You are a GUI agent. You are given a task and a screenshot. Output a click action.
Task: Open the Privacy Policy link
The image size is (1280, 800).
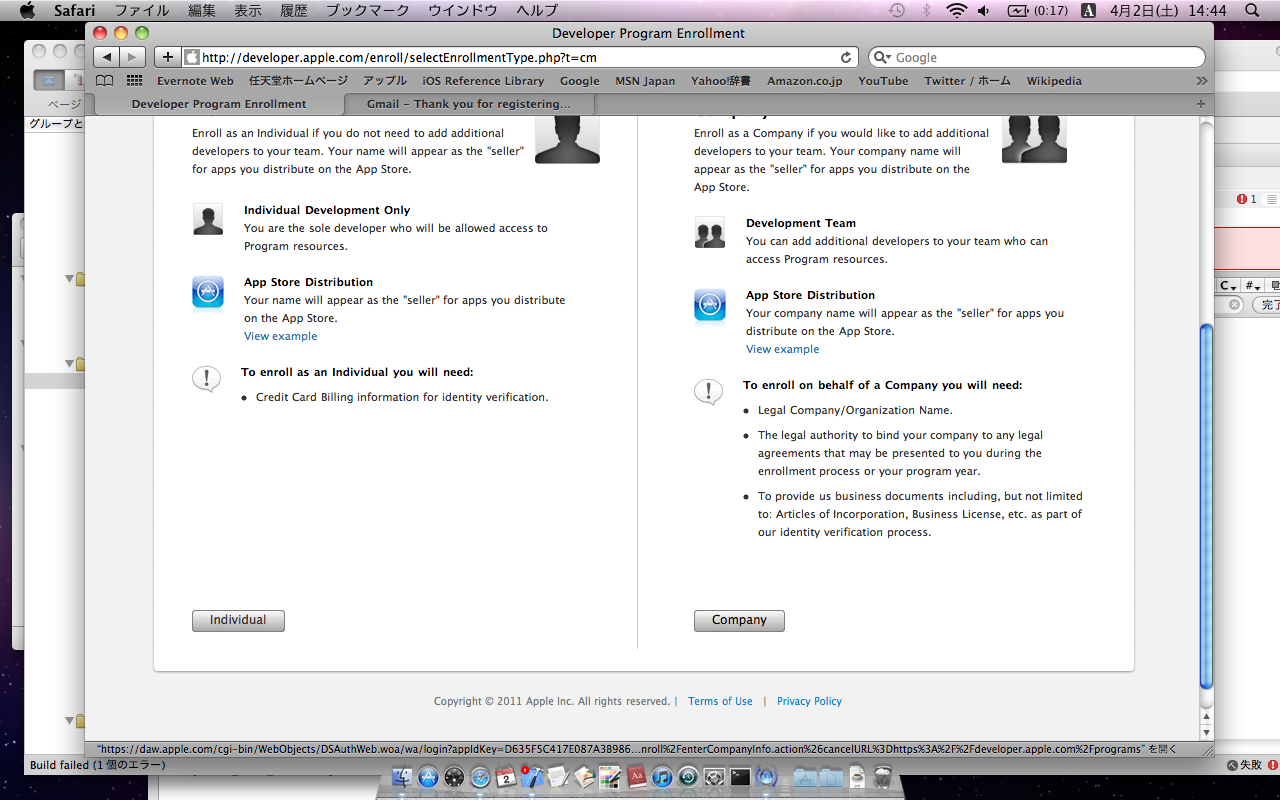(x=809, y=702)
